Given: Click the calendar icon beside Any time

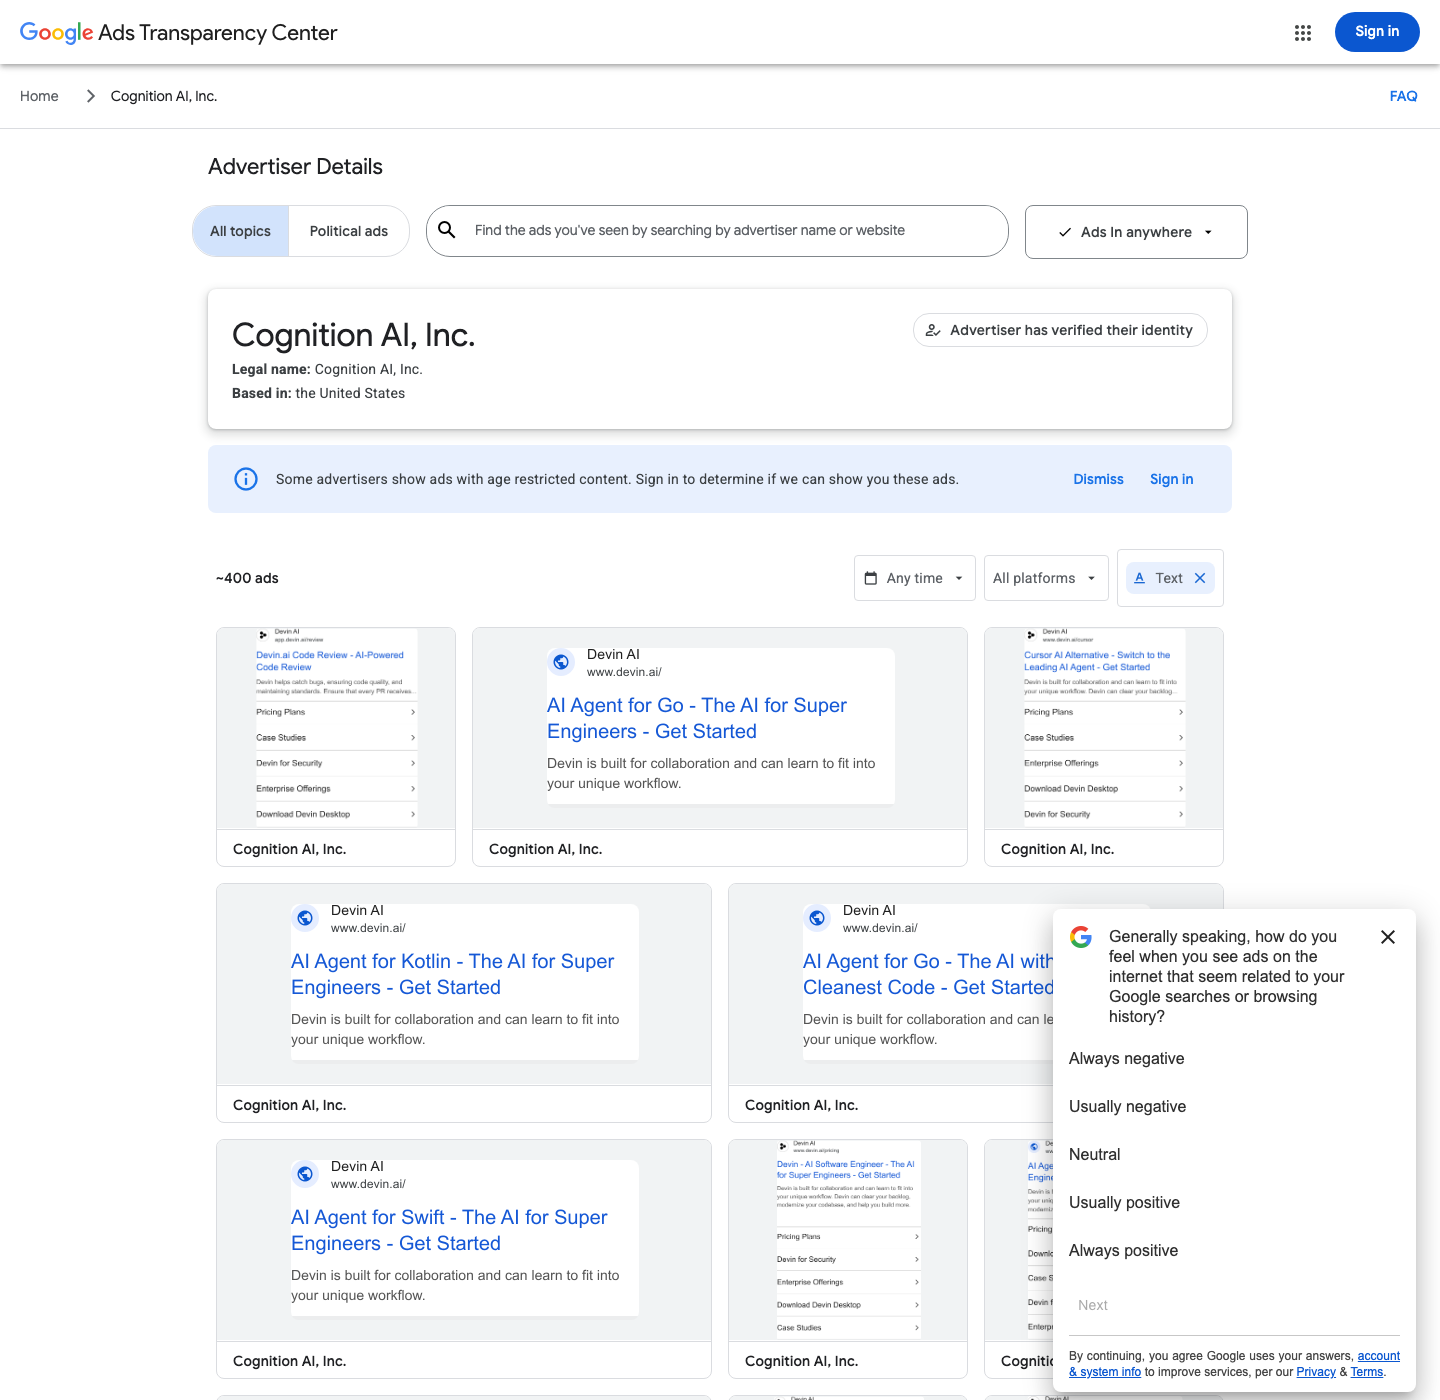Looking at the screenshot, I should tap(871, 578).
